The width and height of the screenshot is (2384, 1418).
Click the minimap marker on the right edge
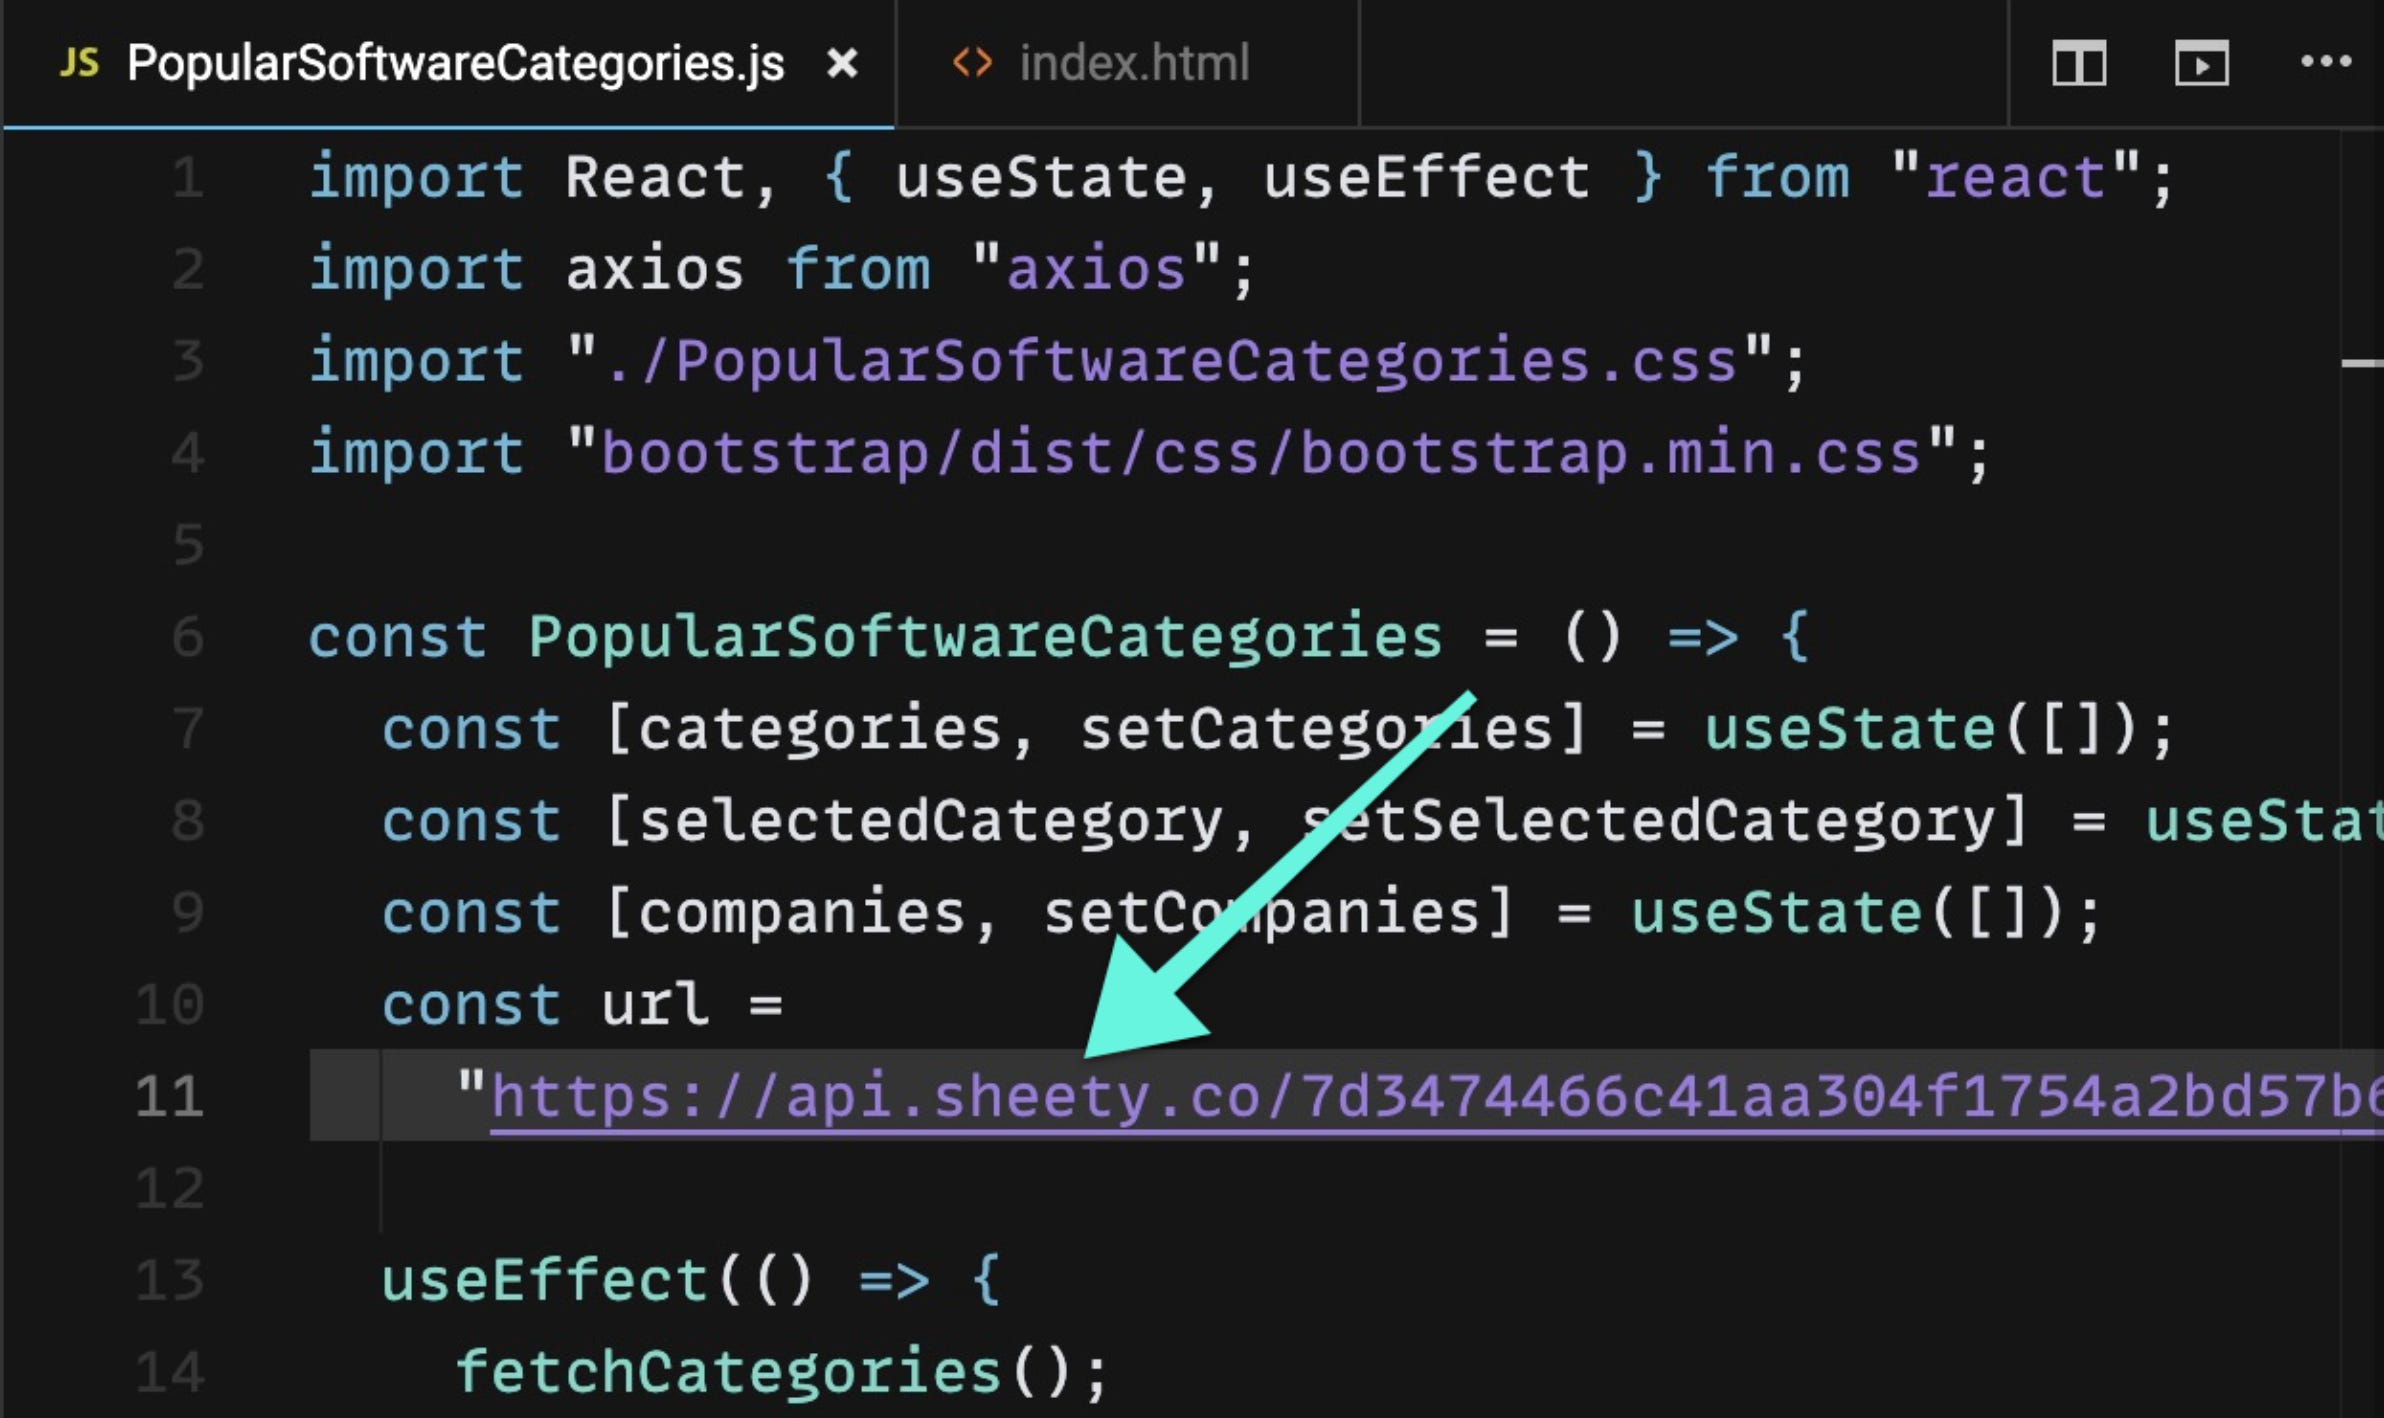coord(2362,363)
